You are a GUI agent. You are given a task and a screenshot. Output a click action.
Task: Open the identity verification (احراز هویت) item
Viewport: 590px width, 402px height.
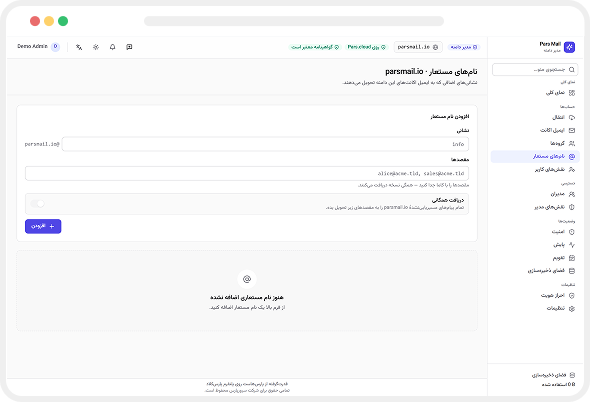(x=535, y=295)
